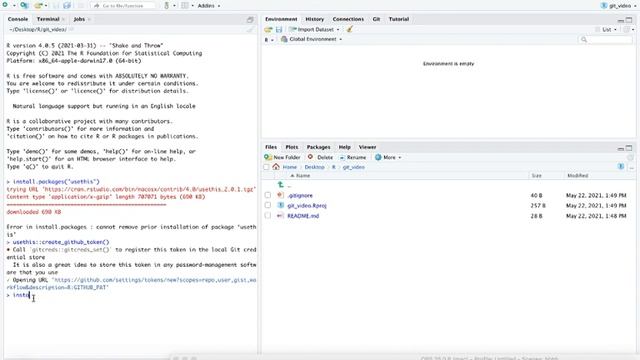Click the go up directory green arrow
Screen dimensions: 640x360
tap(280, 185)
